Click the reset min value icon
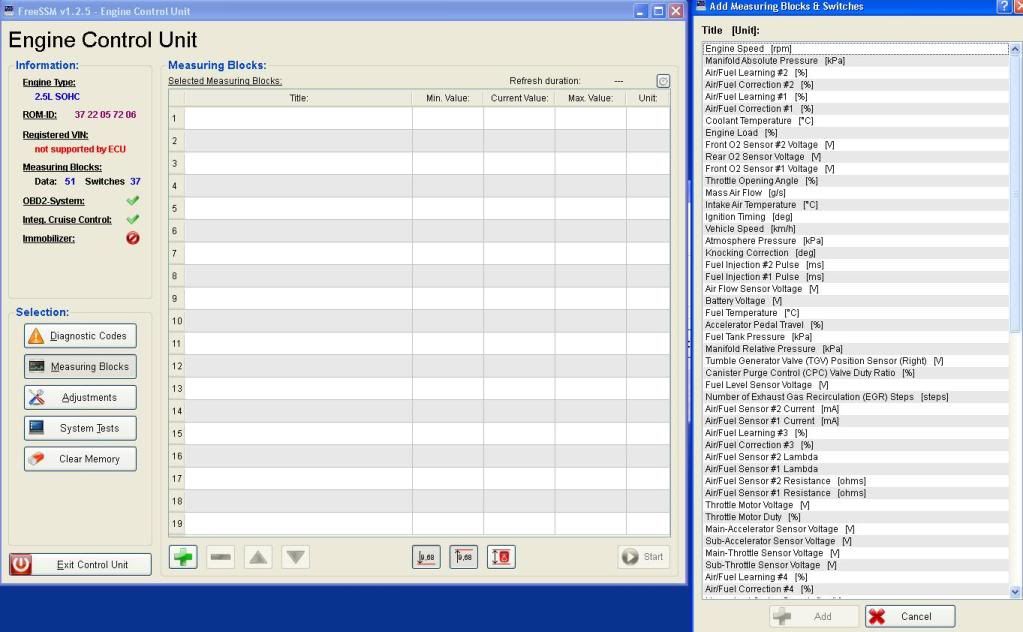This screenshot has width=1023, height=632. click(426, 557)
